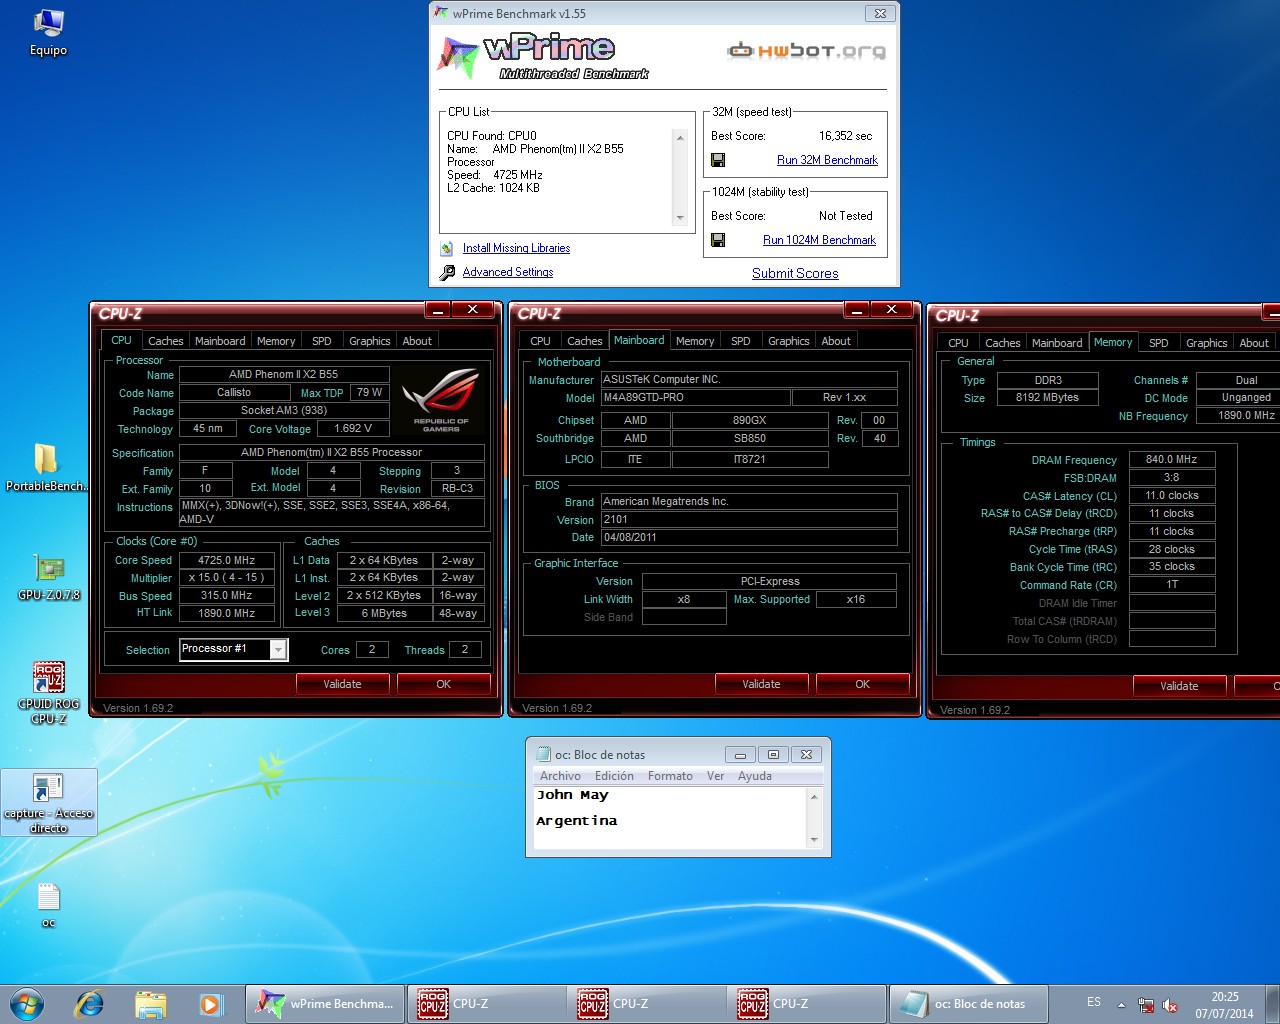Image resolution: width=1280 pixels, height=1024 pixels.
Task: Click OK in the Mainboard window
Action: (x=863, y=684)
